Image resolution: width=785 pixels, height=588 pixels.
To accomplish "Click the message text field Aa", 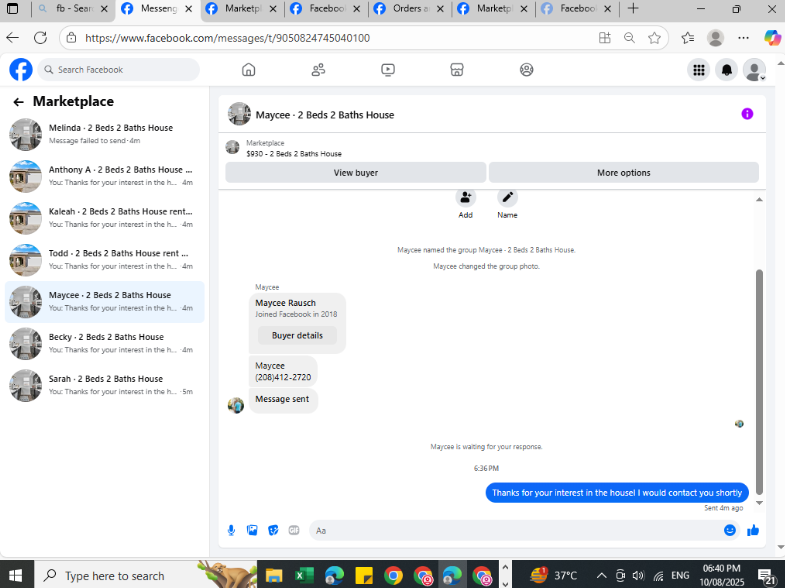I will pos(516,530).
